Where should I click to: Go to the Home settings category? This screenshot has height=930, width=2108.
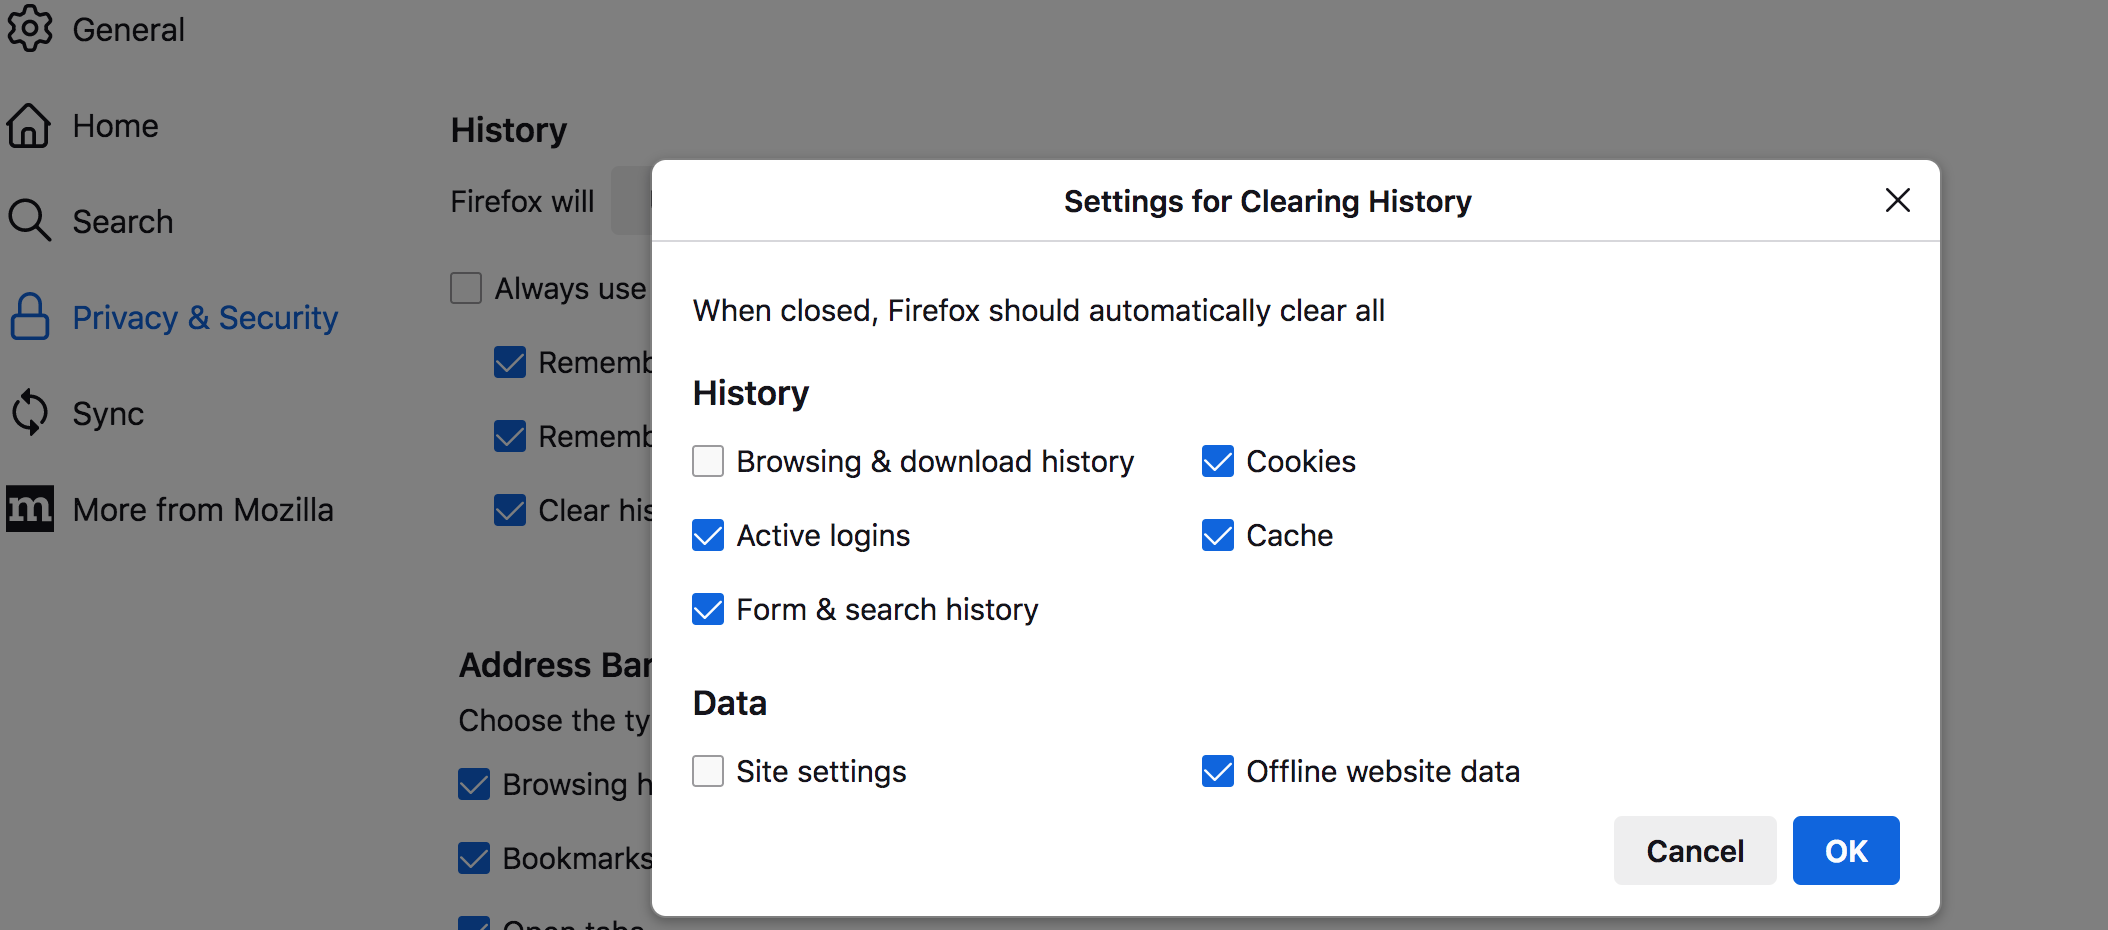[x=115, y=126]
